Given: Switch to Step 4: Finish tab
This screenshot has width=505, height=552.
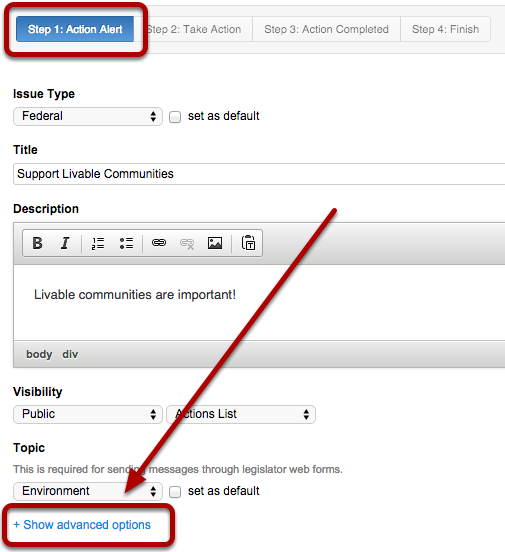Looking at the screenshot, I should point(445,29).
